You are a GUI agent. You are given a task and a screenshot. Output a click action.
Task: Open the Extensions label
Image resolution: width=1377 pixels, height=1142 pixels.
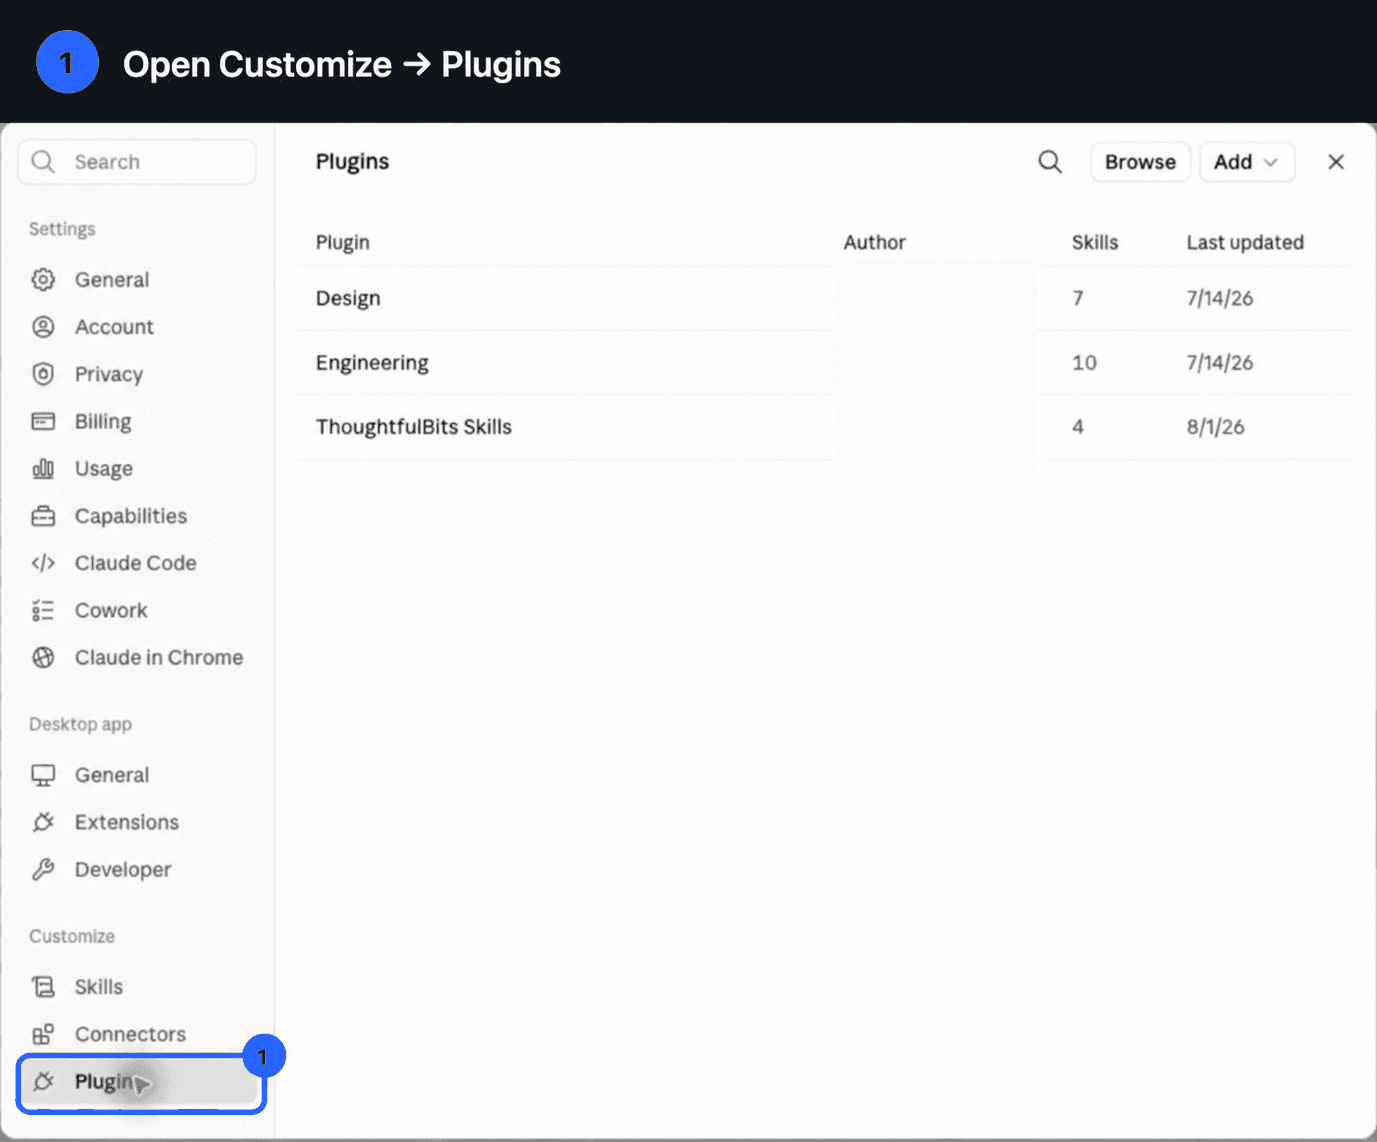click(x=127, y=822)
